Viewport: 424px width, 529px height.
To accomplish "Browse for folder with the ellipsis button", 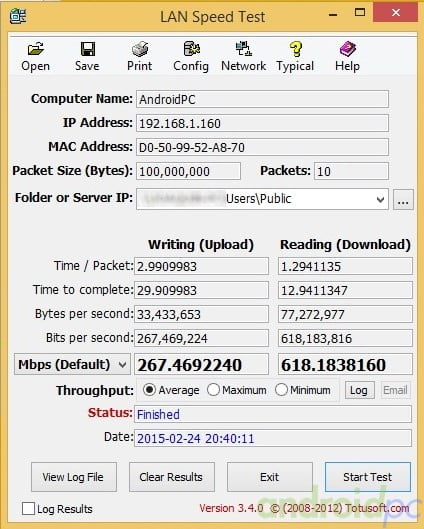I will [403, 199].
